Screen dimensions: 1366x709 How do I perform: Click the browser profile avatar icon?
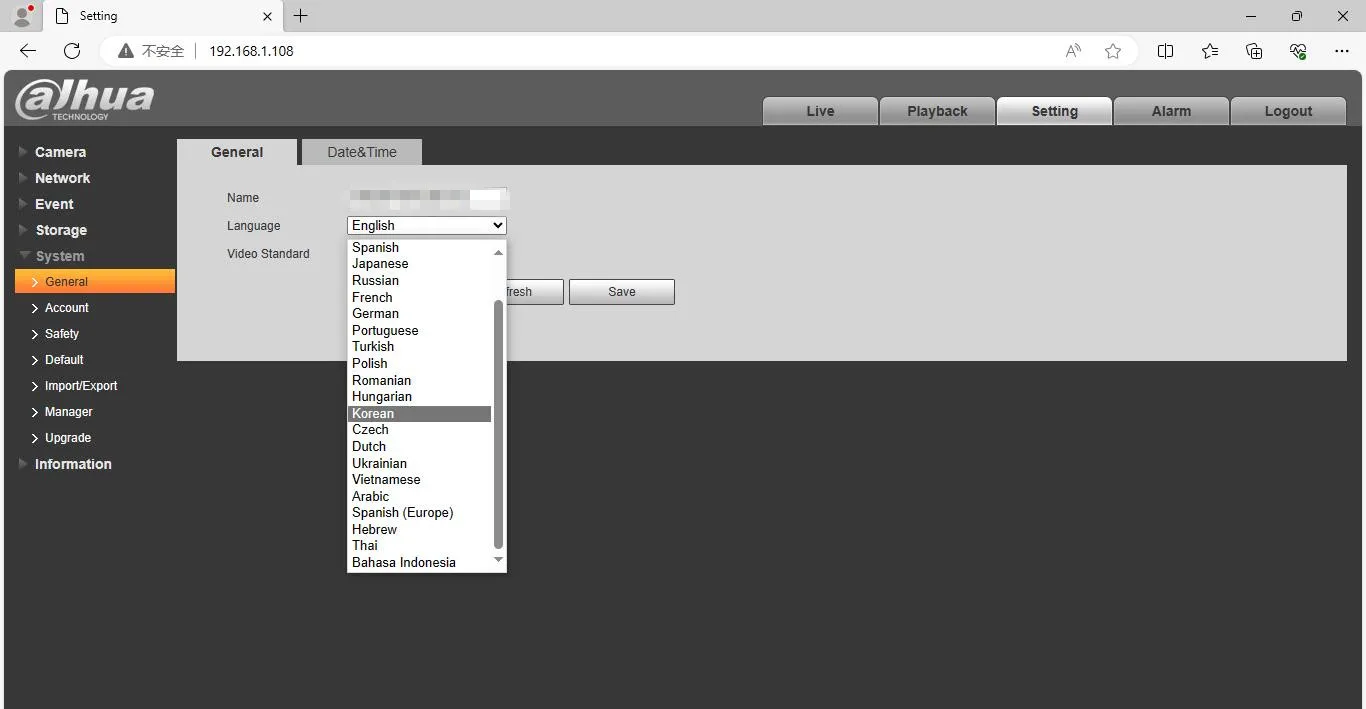[22, 15]
